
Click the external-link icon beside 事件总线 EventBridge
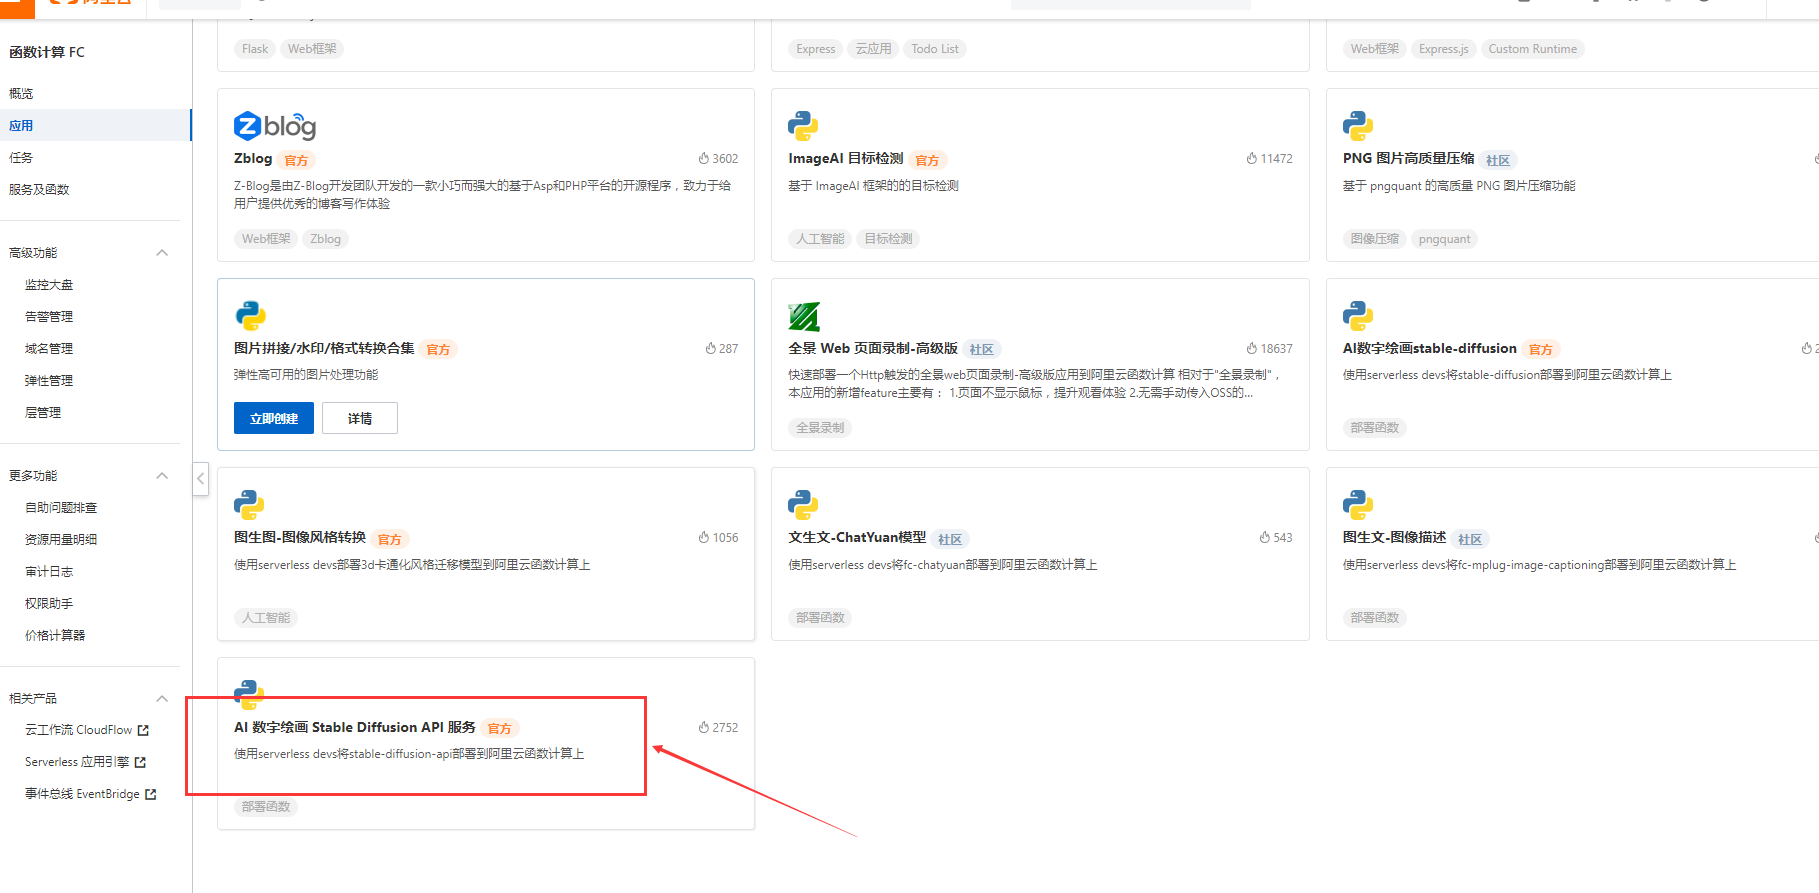click(151, 794)
